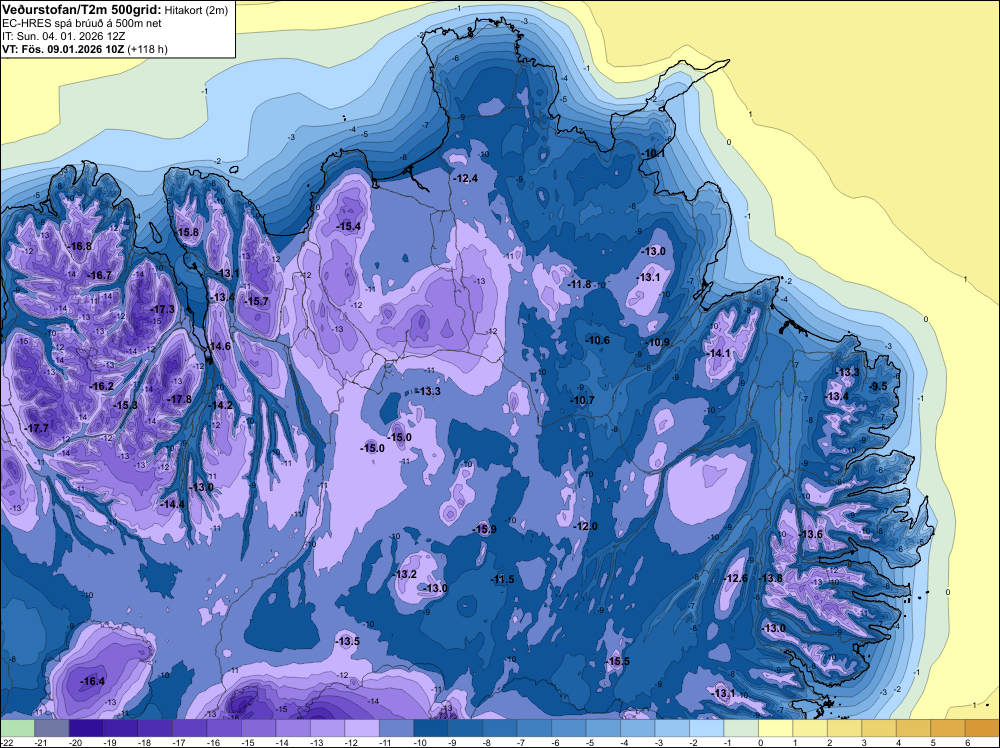Viewport: 1000px width, 748px height.
Task: Select the -13.5 temperature label
Action: click(348, 641)
